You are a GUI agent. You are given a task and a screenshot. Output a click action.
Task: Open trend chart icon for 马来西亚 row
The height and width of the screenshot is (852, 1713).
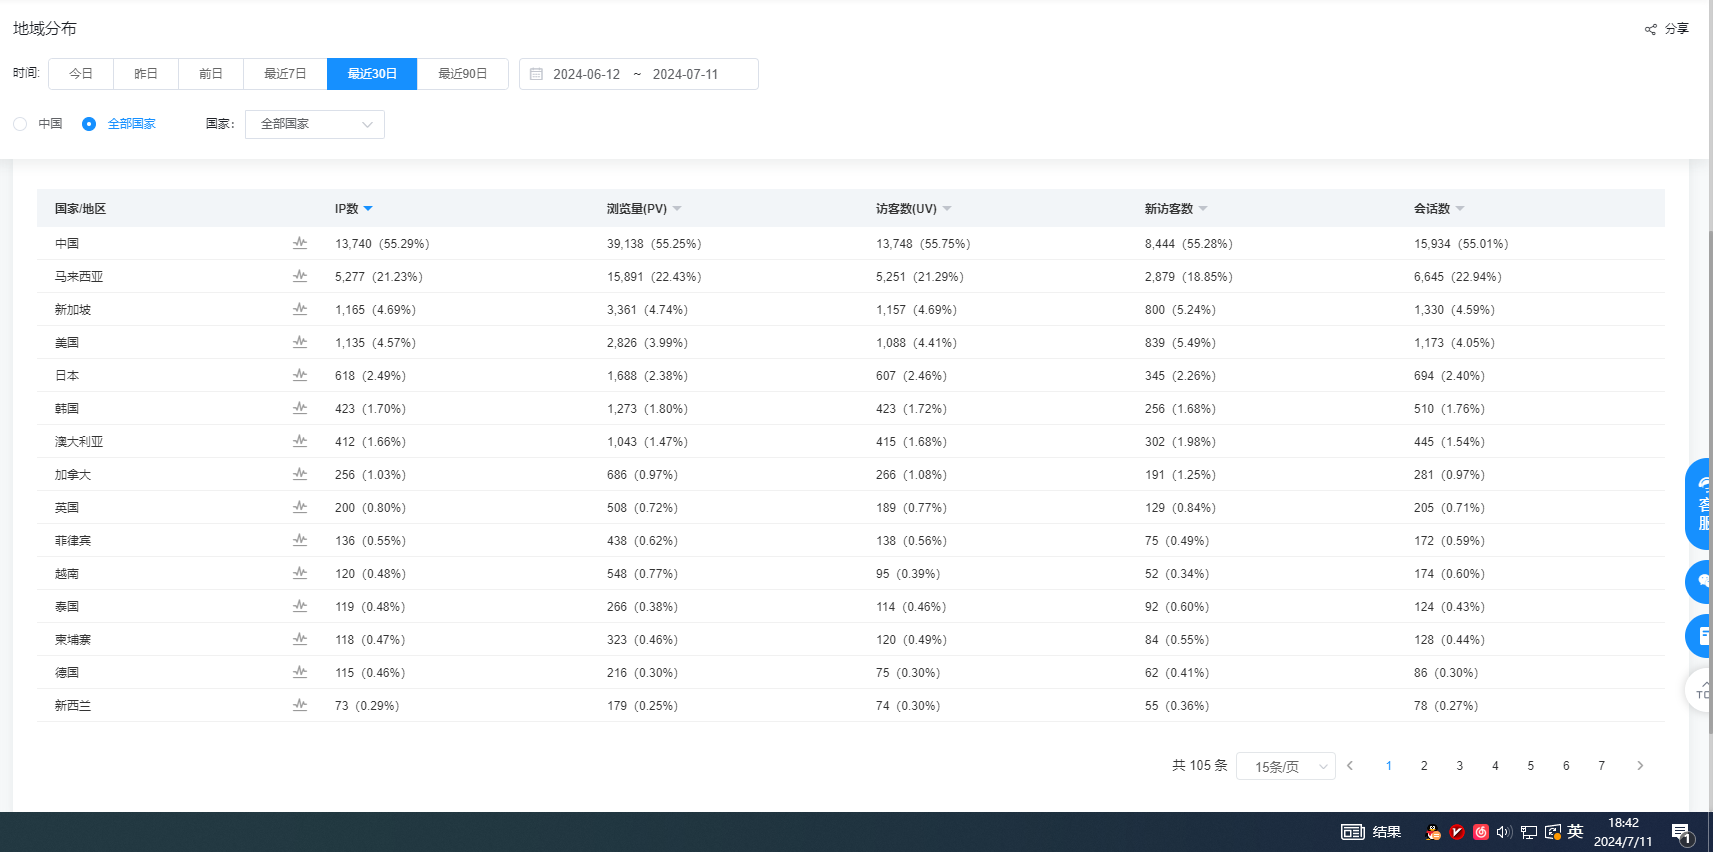[x=300, y=276]
